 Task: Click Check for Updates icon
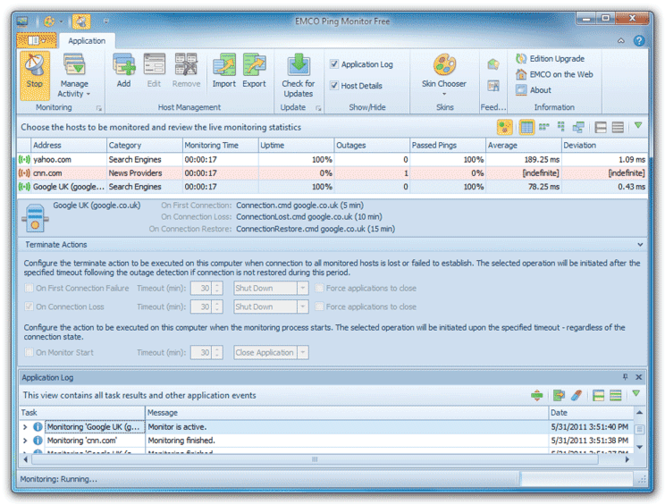[297, 72]
